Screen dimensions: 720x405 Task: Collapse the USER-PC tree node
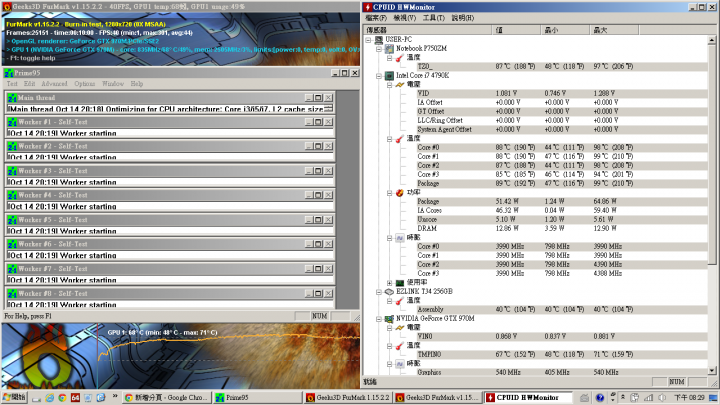pos(368,39)
